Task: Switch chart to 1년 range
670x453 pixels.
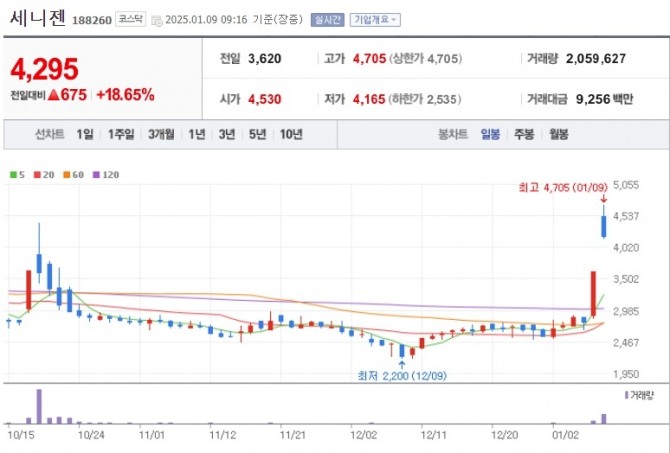Action: click(x=197, y=134)
